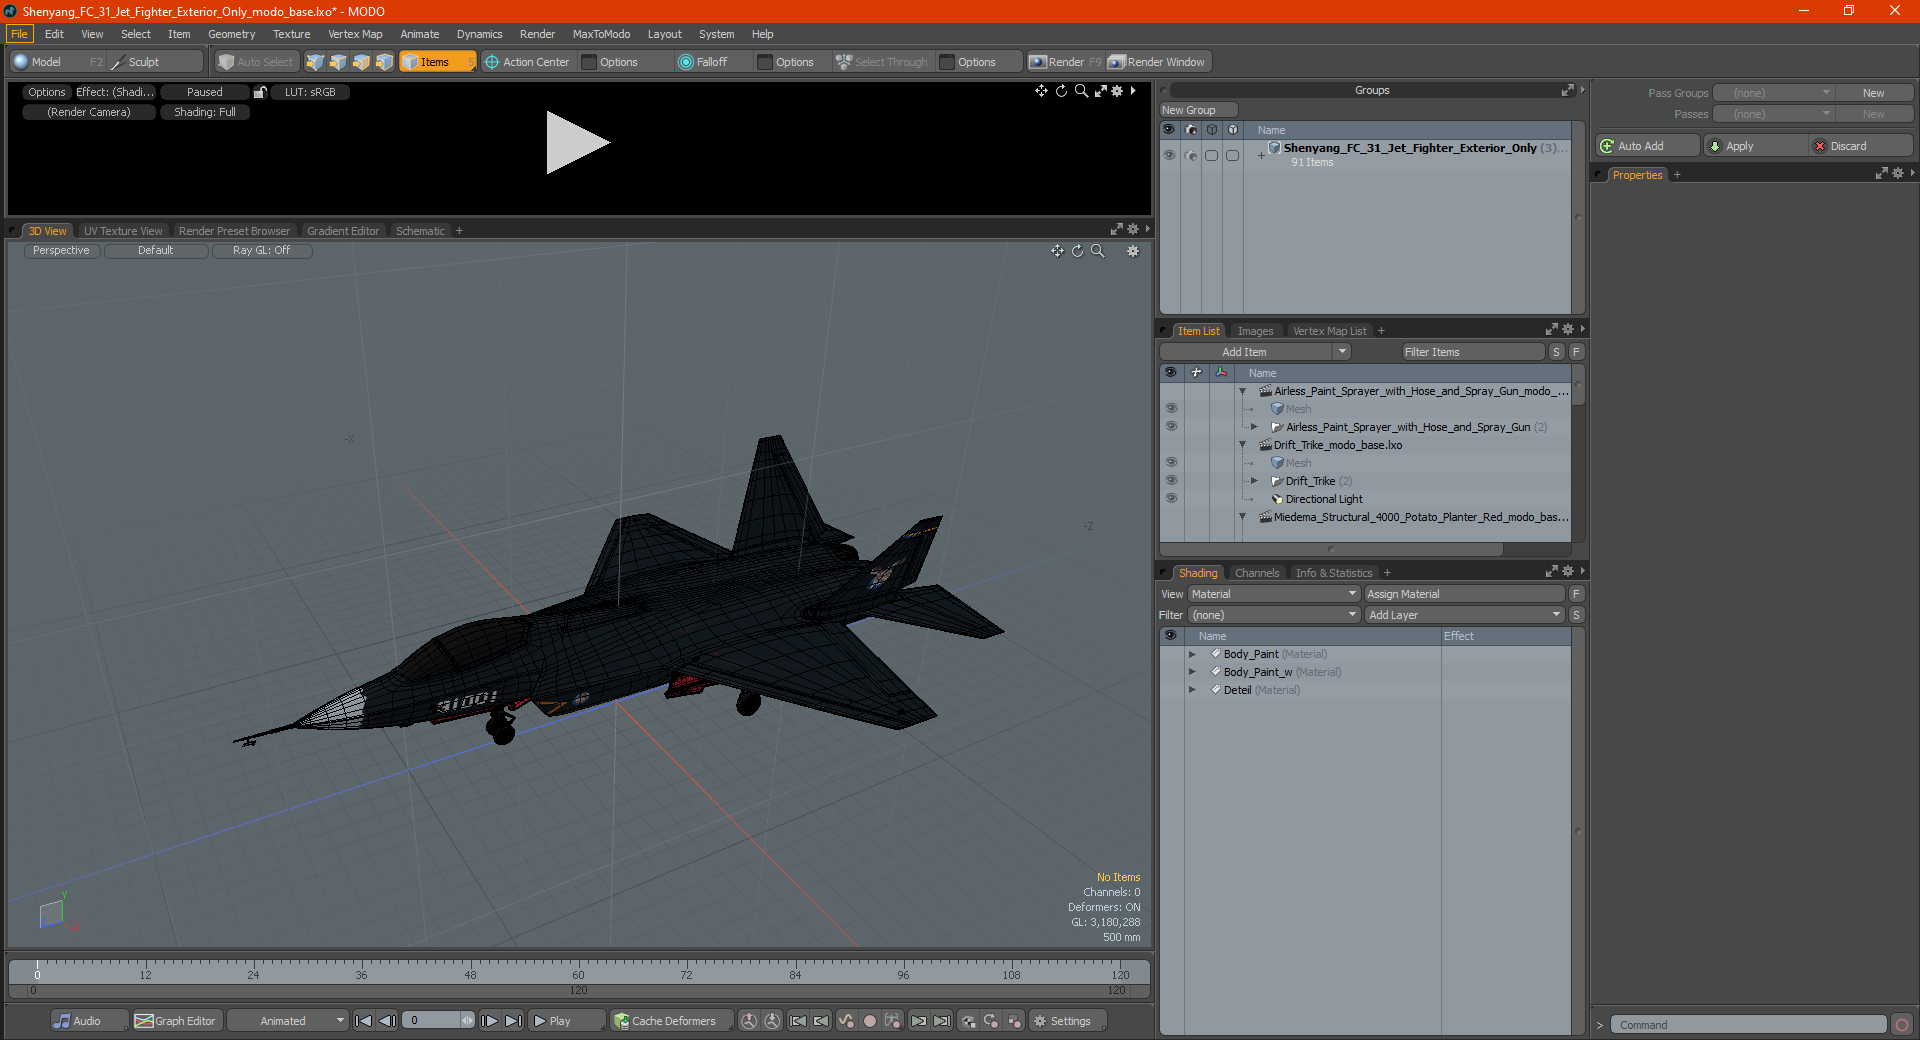
Task: Click the Play button in the timeline bar
Action: [566, 1021]
